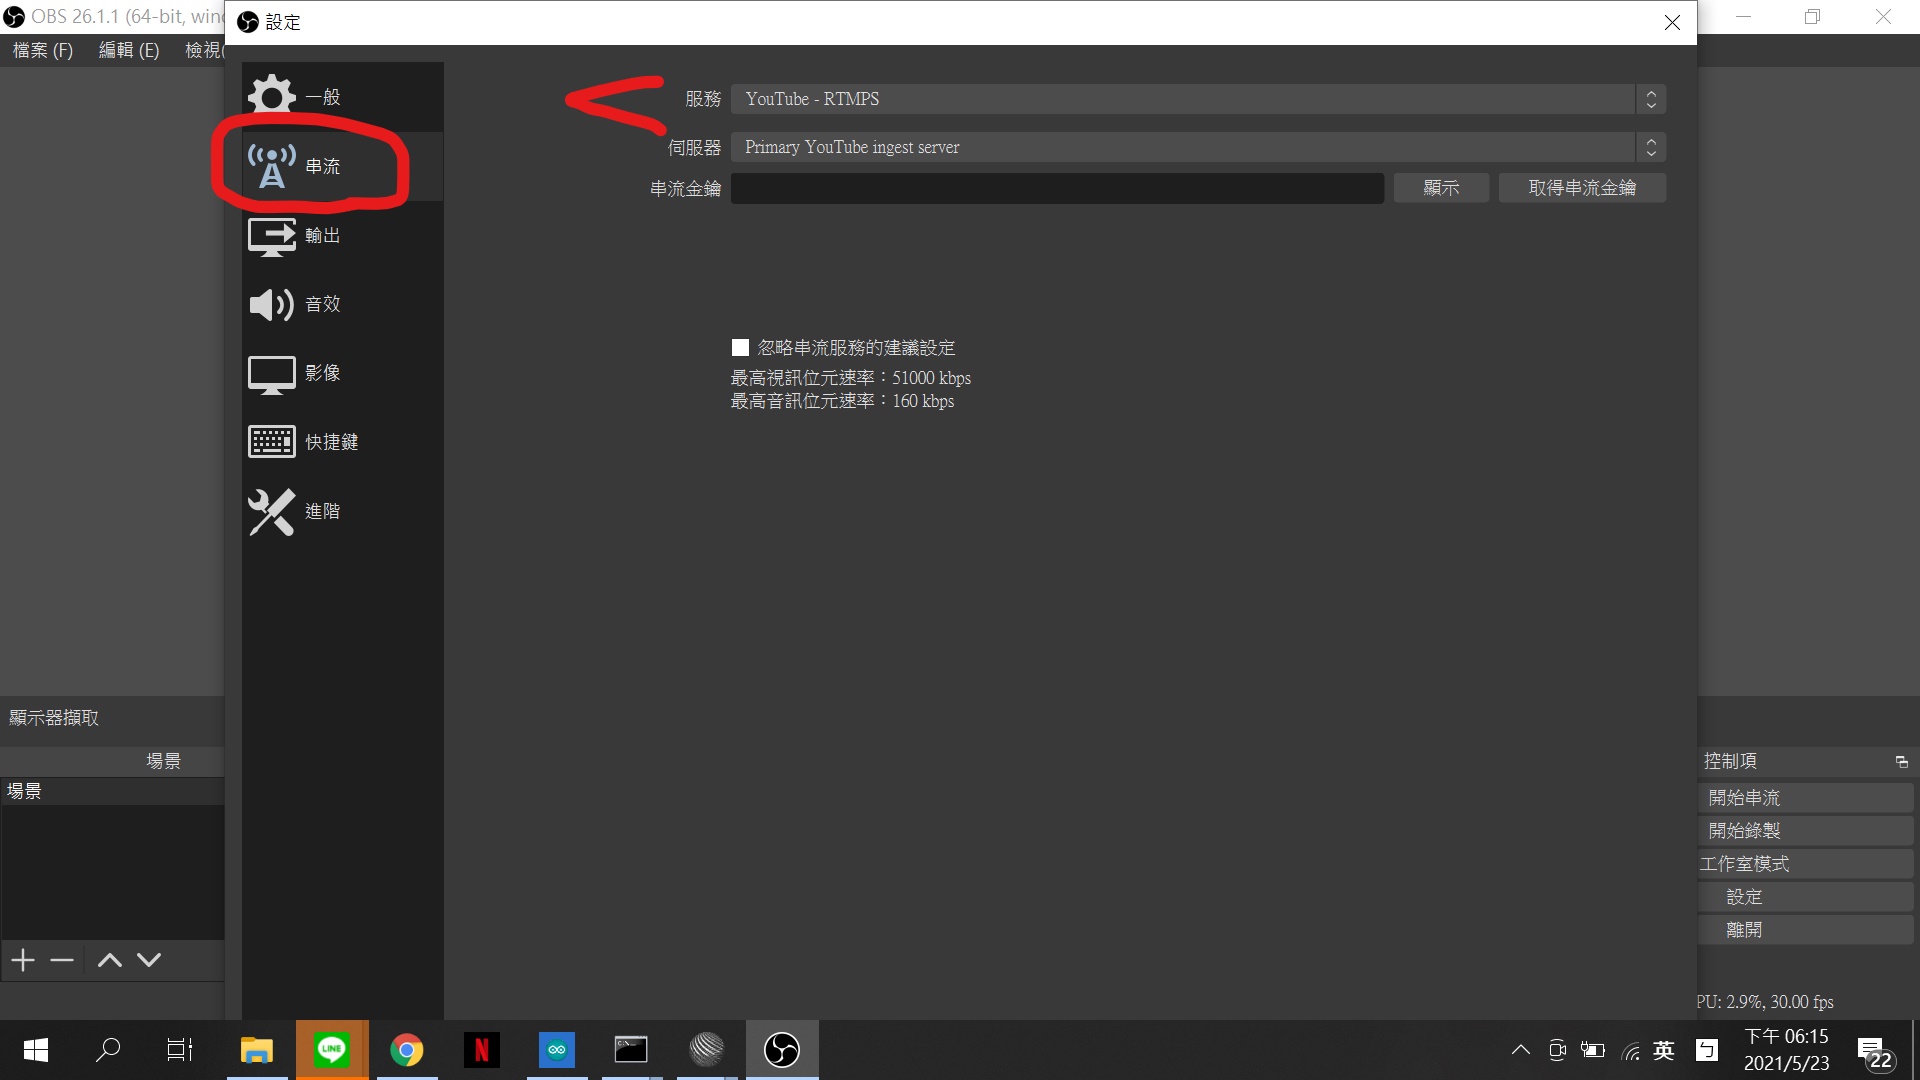1920x1080 pixels.
Task: Open the 進階 (Advanced) settings tab
Action: (x=342, y=511)
